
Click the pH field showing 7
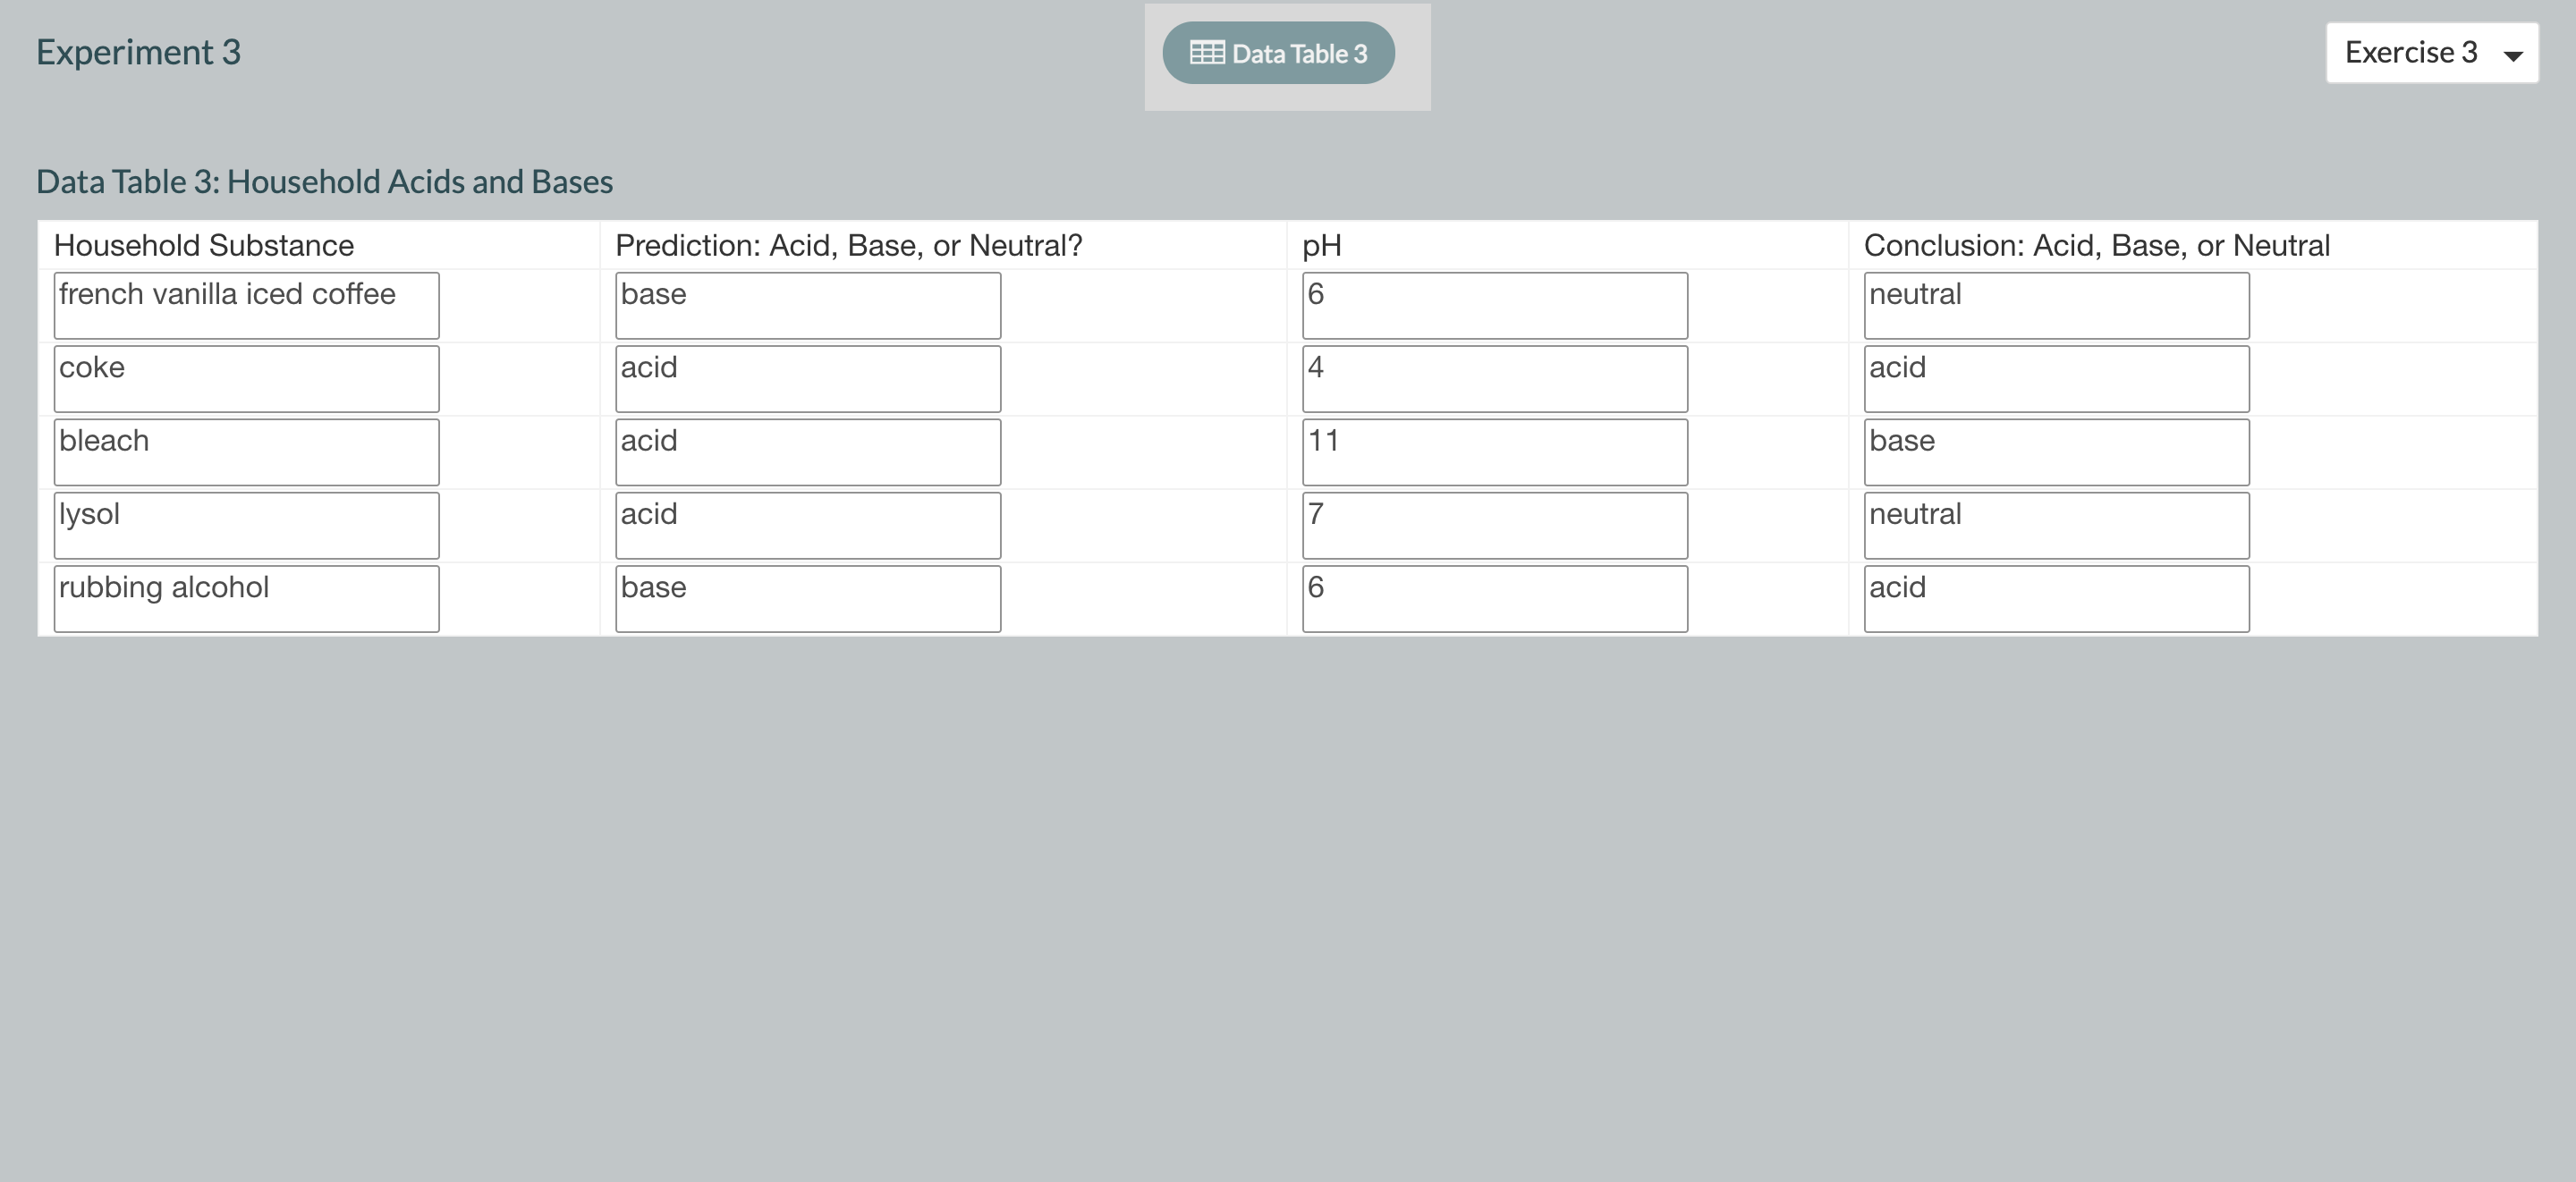(x=1495, y=525)
